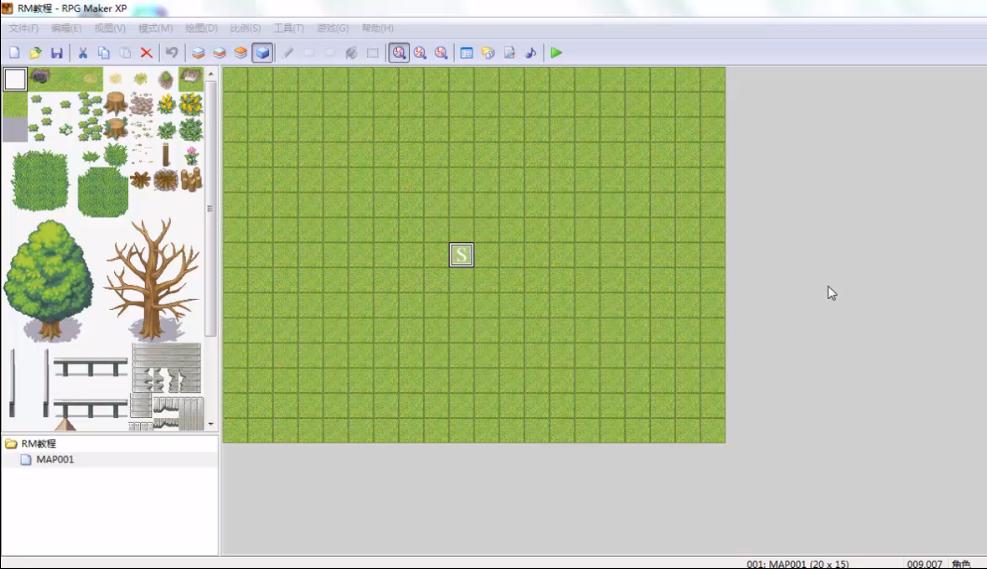Create a new project with New icon
Viewport: 987px width, 569px height.
click(14, 53)
